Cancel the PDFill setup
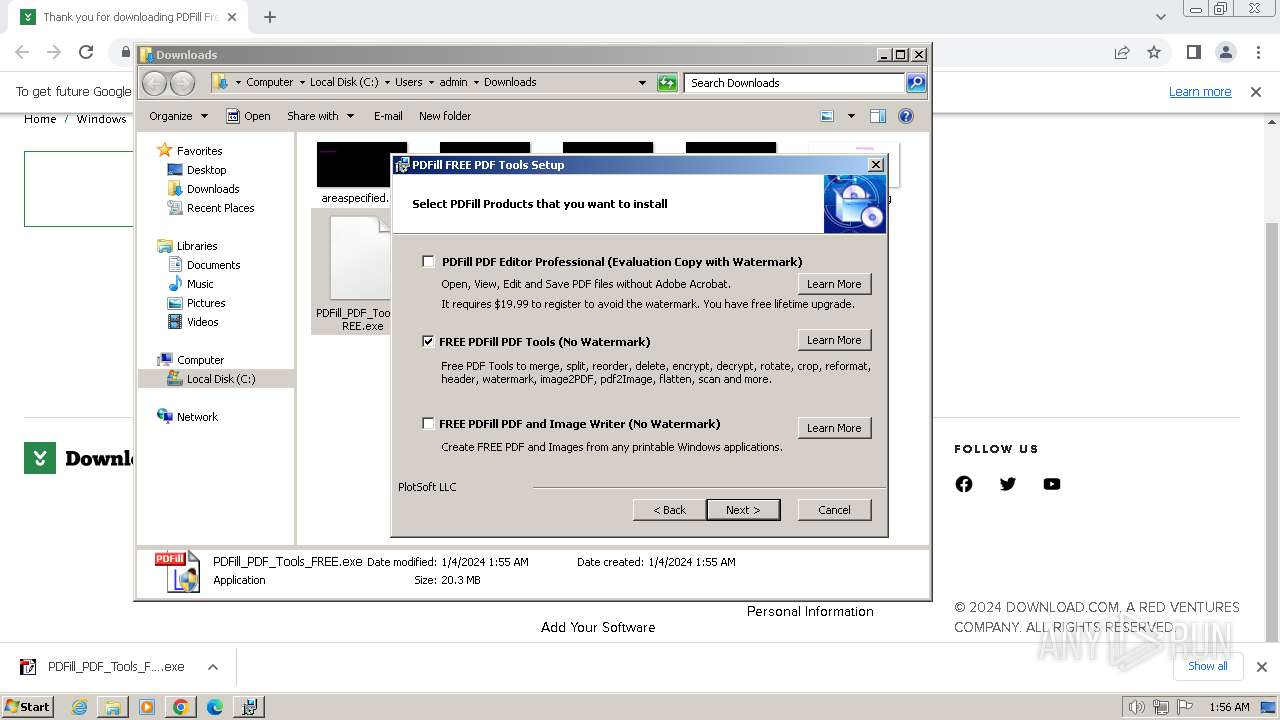This screenshot has width=1280, height=720. click(834, 510)
